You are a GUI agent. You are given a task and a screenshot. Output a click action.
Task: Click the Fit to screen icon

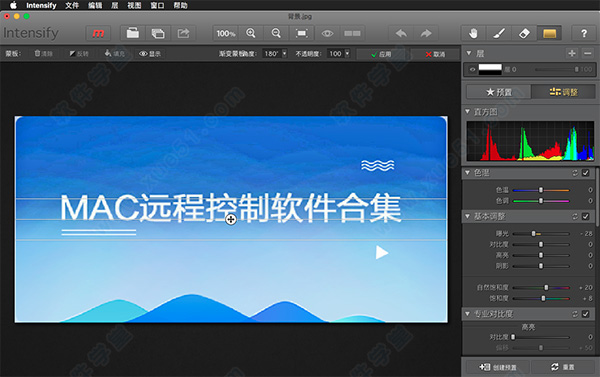click(x=302, y=34)
